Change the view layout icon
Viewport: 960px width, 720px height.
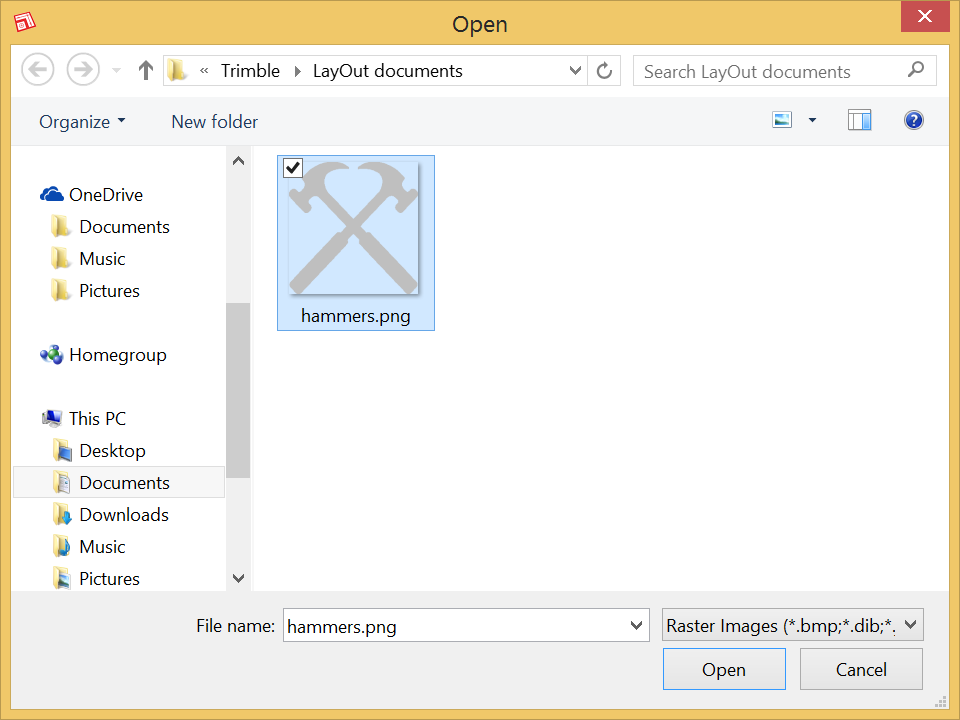point(781,119)
